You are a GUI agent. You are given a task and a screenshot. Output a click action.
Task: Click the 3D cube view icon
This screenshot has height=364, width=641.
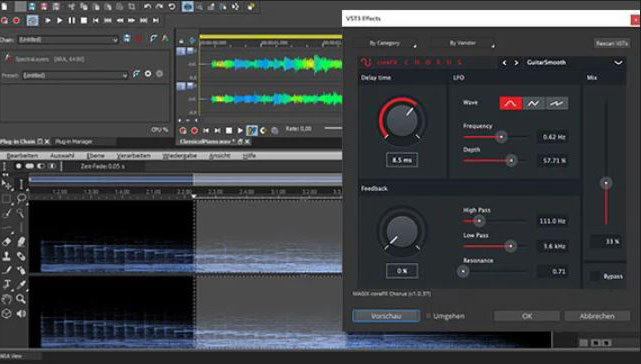click(6, 313)
